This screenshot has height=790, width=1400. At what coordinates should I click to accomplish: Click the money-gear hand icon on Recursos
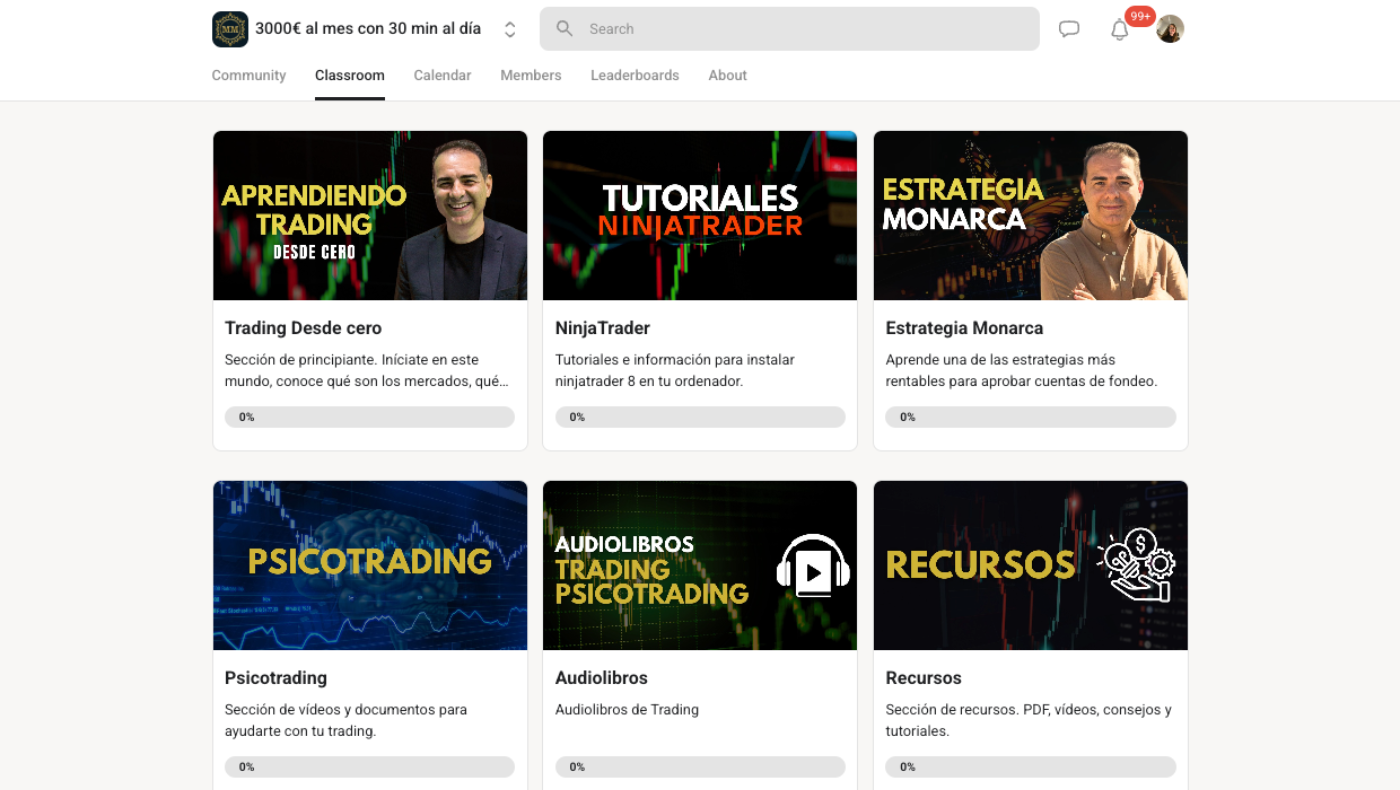[1136, 565]
